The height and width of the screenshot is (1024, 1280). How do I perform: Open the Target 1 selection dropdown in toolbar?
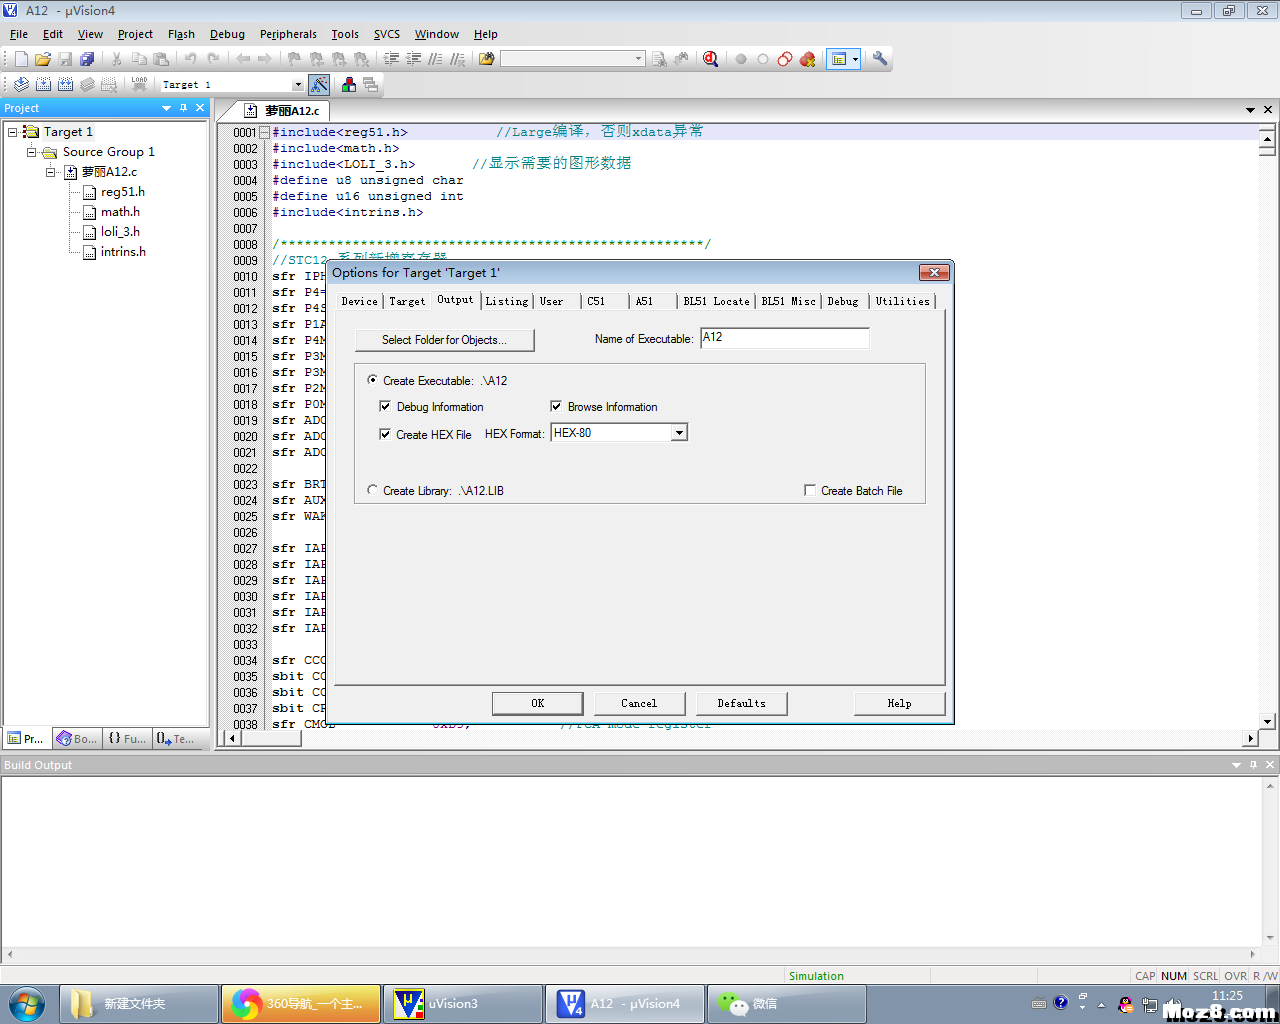coord(297,85)
